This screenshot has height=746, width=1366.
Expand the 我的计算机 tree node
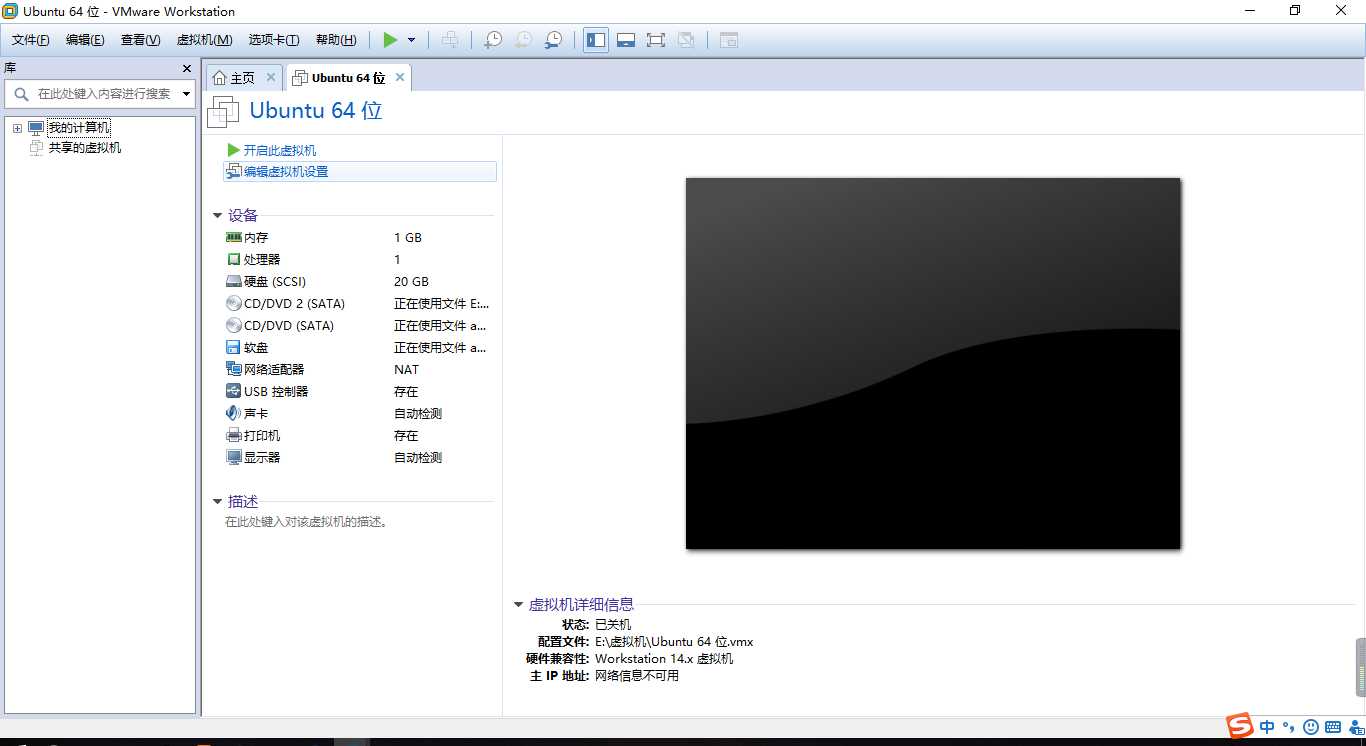point(17,128)
